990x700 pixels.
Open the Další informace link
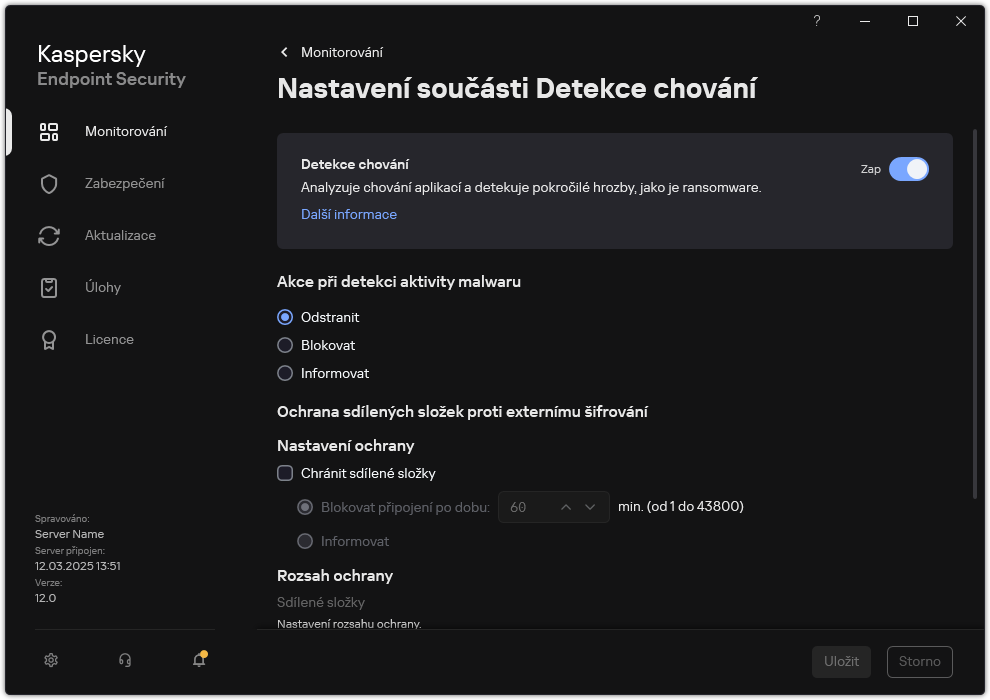tap(348, 214)
